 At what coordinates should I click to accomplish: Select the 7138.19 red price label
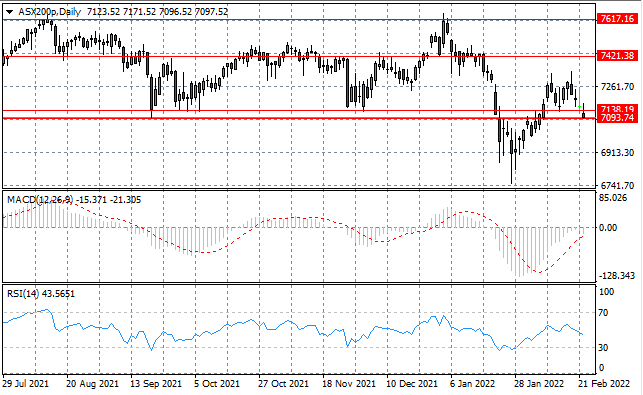(x=617, y=109)
